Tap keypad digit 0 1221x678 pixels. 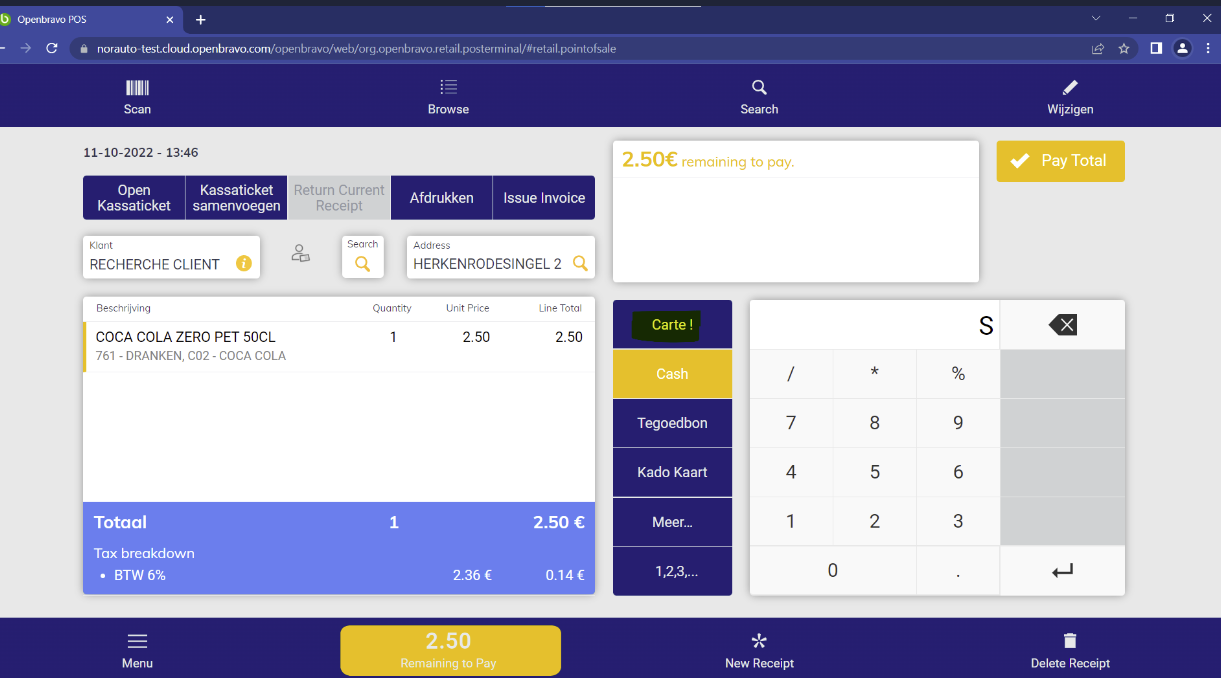833,571
